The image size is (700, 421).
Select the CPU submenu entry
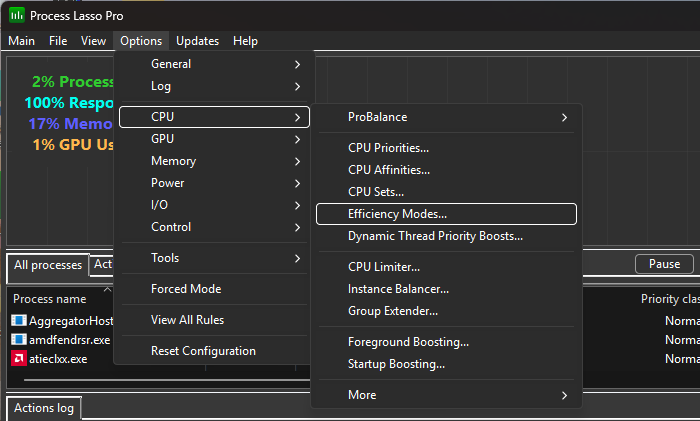(x=214, y=117)
